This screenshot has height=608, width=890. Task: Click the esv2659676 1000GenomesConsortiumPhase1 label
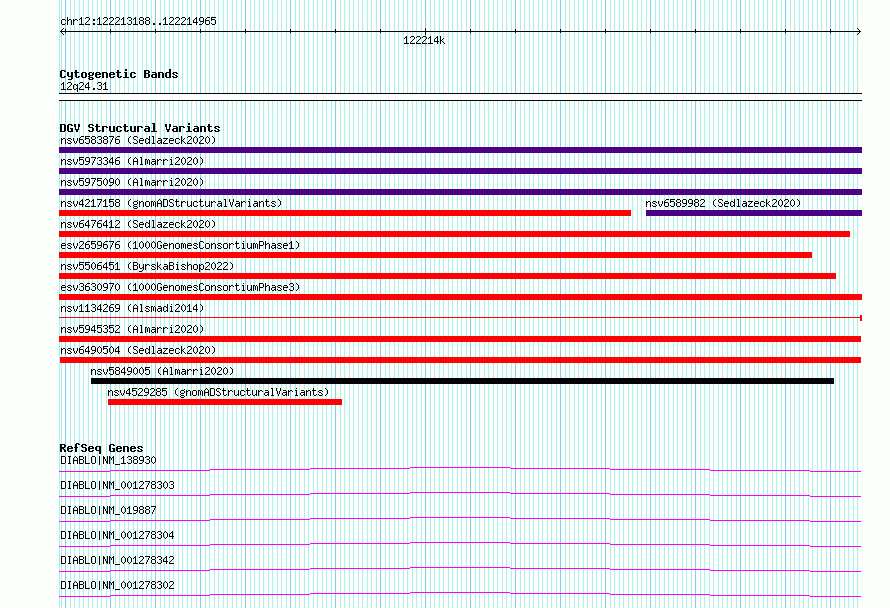(x=180, y=245)
